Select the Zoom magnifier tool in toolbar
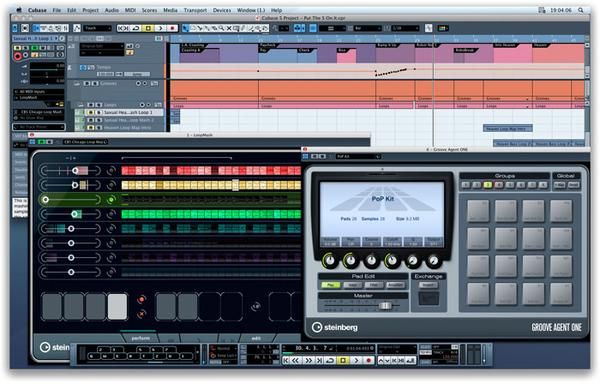The image size is (600, 384). [222, 28]
